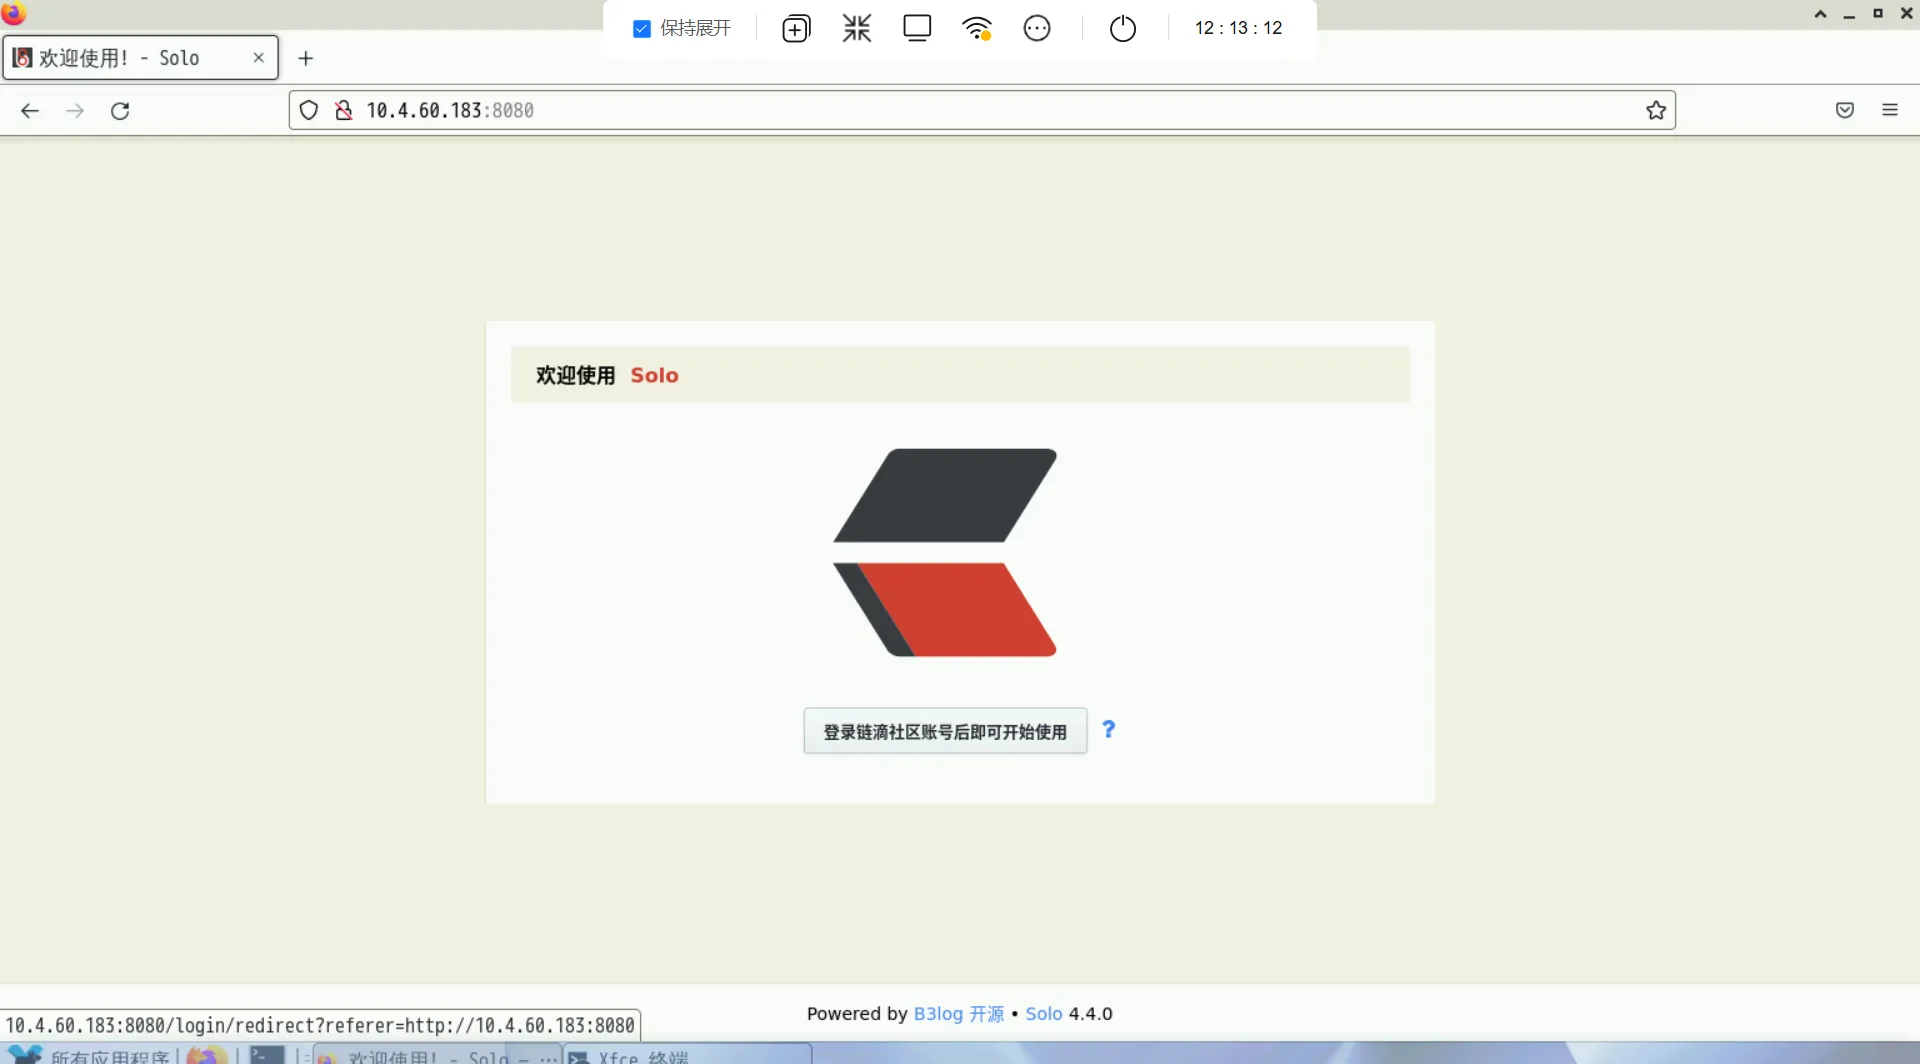Click the 登录链滴社区账号后即可开始使用 button
The image size is (1920, 1064).
945,732
